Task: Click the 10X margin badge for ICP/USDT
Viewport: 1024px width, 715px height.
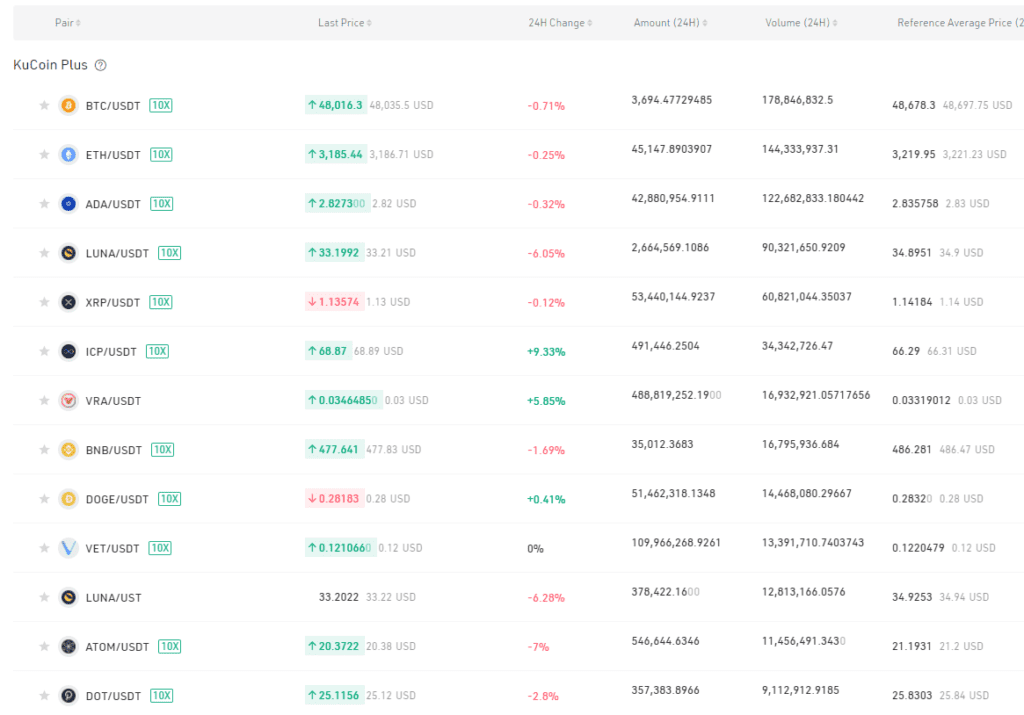Action: [x=157, y=351]
